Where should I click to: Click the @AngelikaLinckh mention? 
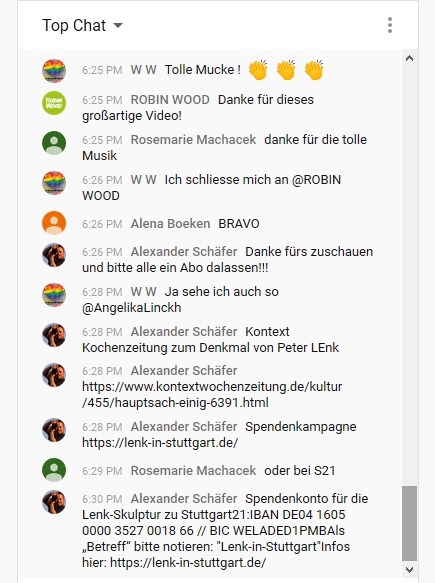point(132,308)
